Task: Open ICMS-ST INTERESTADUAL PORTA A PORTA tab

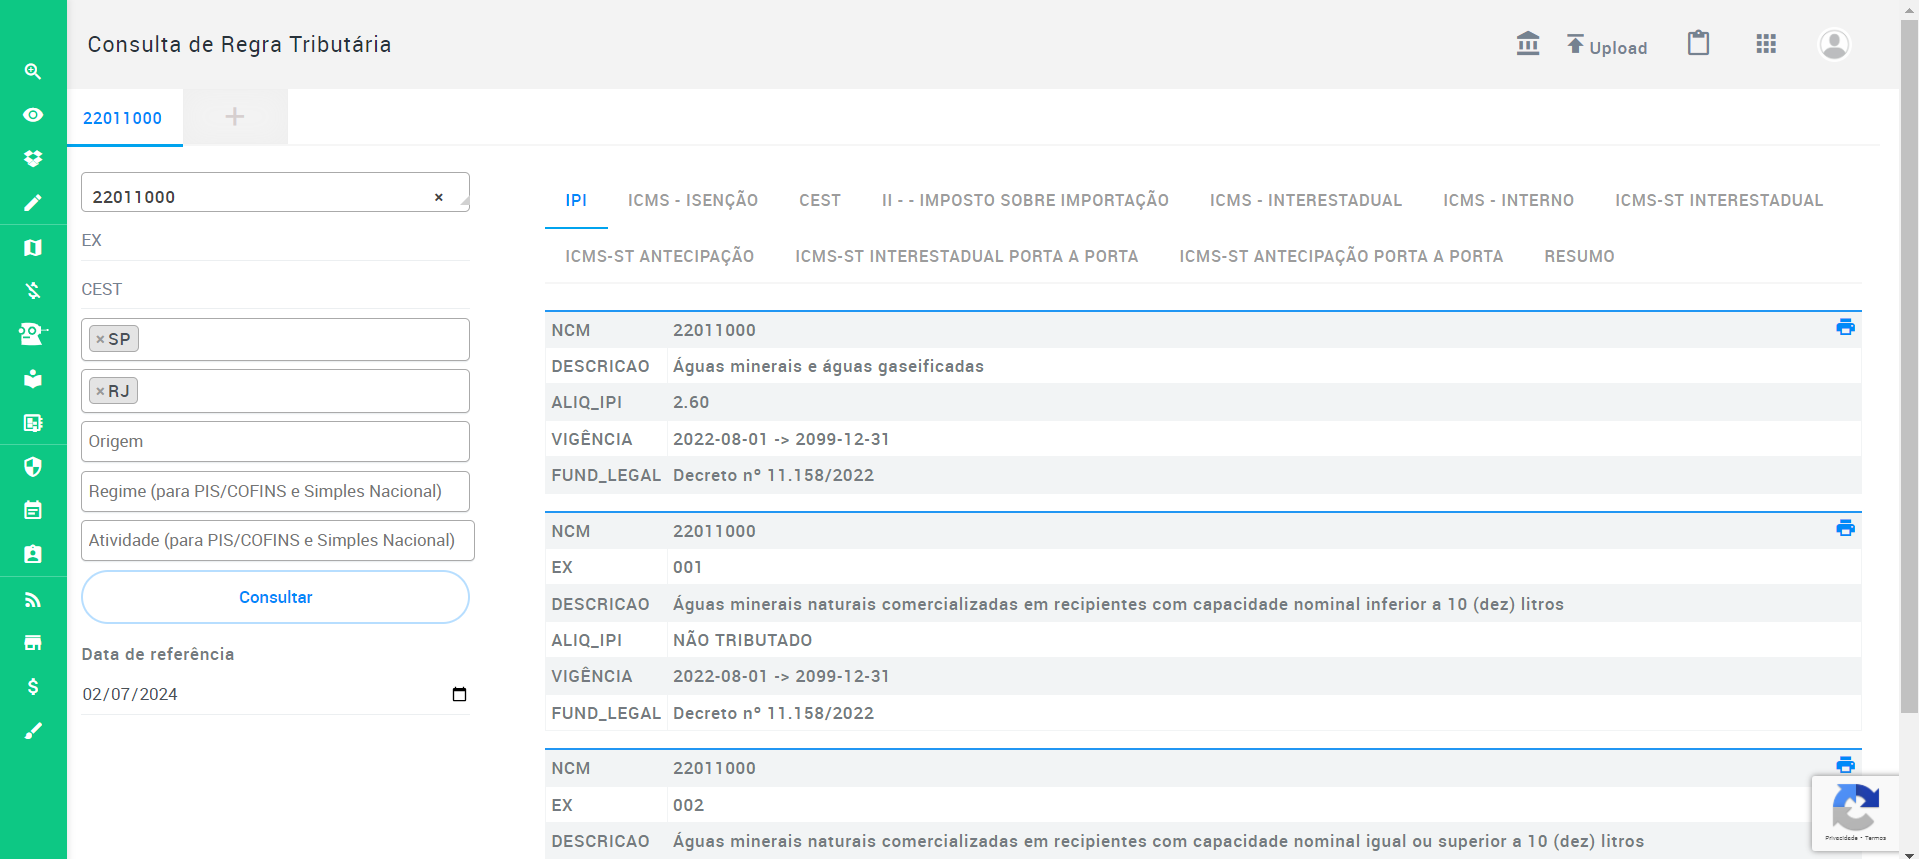Action: 967,256
